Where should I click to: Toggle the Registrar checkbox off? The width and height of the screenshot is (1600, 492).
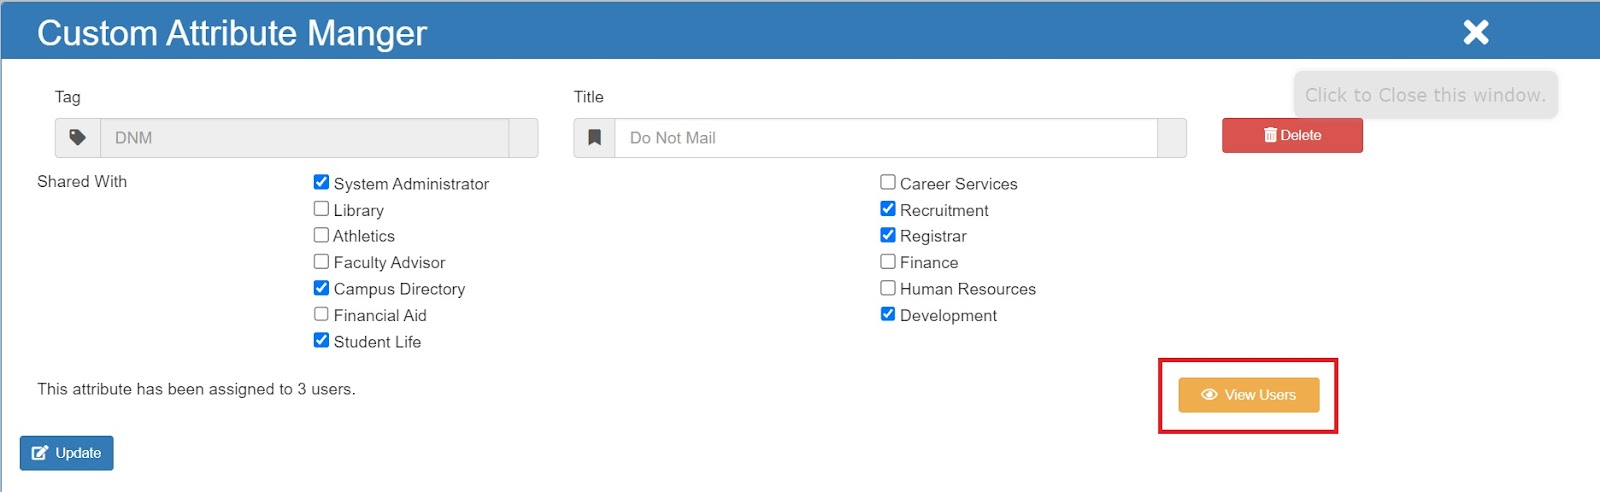(888, 235)
